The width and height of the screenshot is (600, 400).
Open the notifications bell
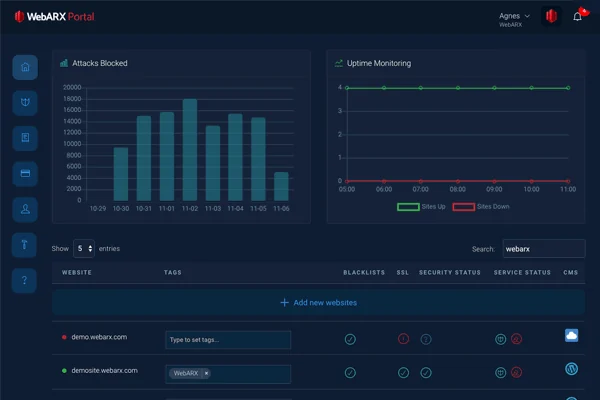click(x=577, y=16)
